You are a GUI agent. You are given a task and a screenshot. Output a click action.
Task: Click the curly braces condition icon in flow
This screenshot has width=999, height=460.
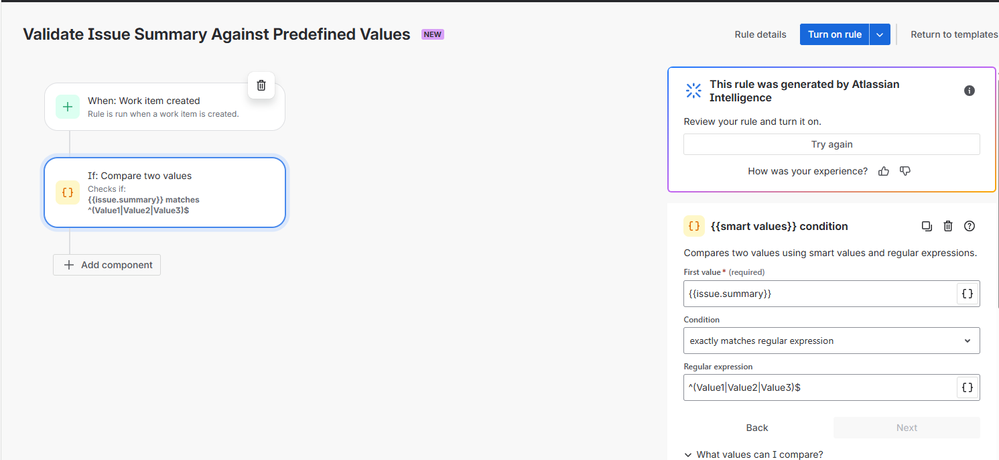[68, 192]
